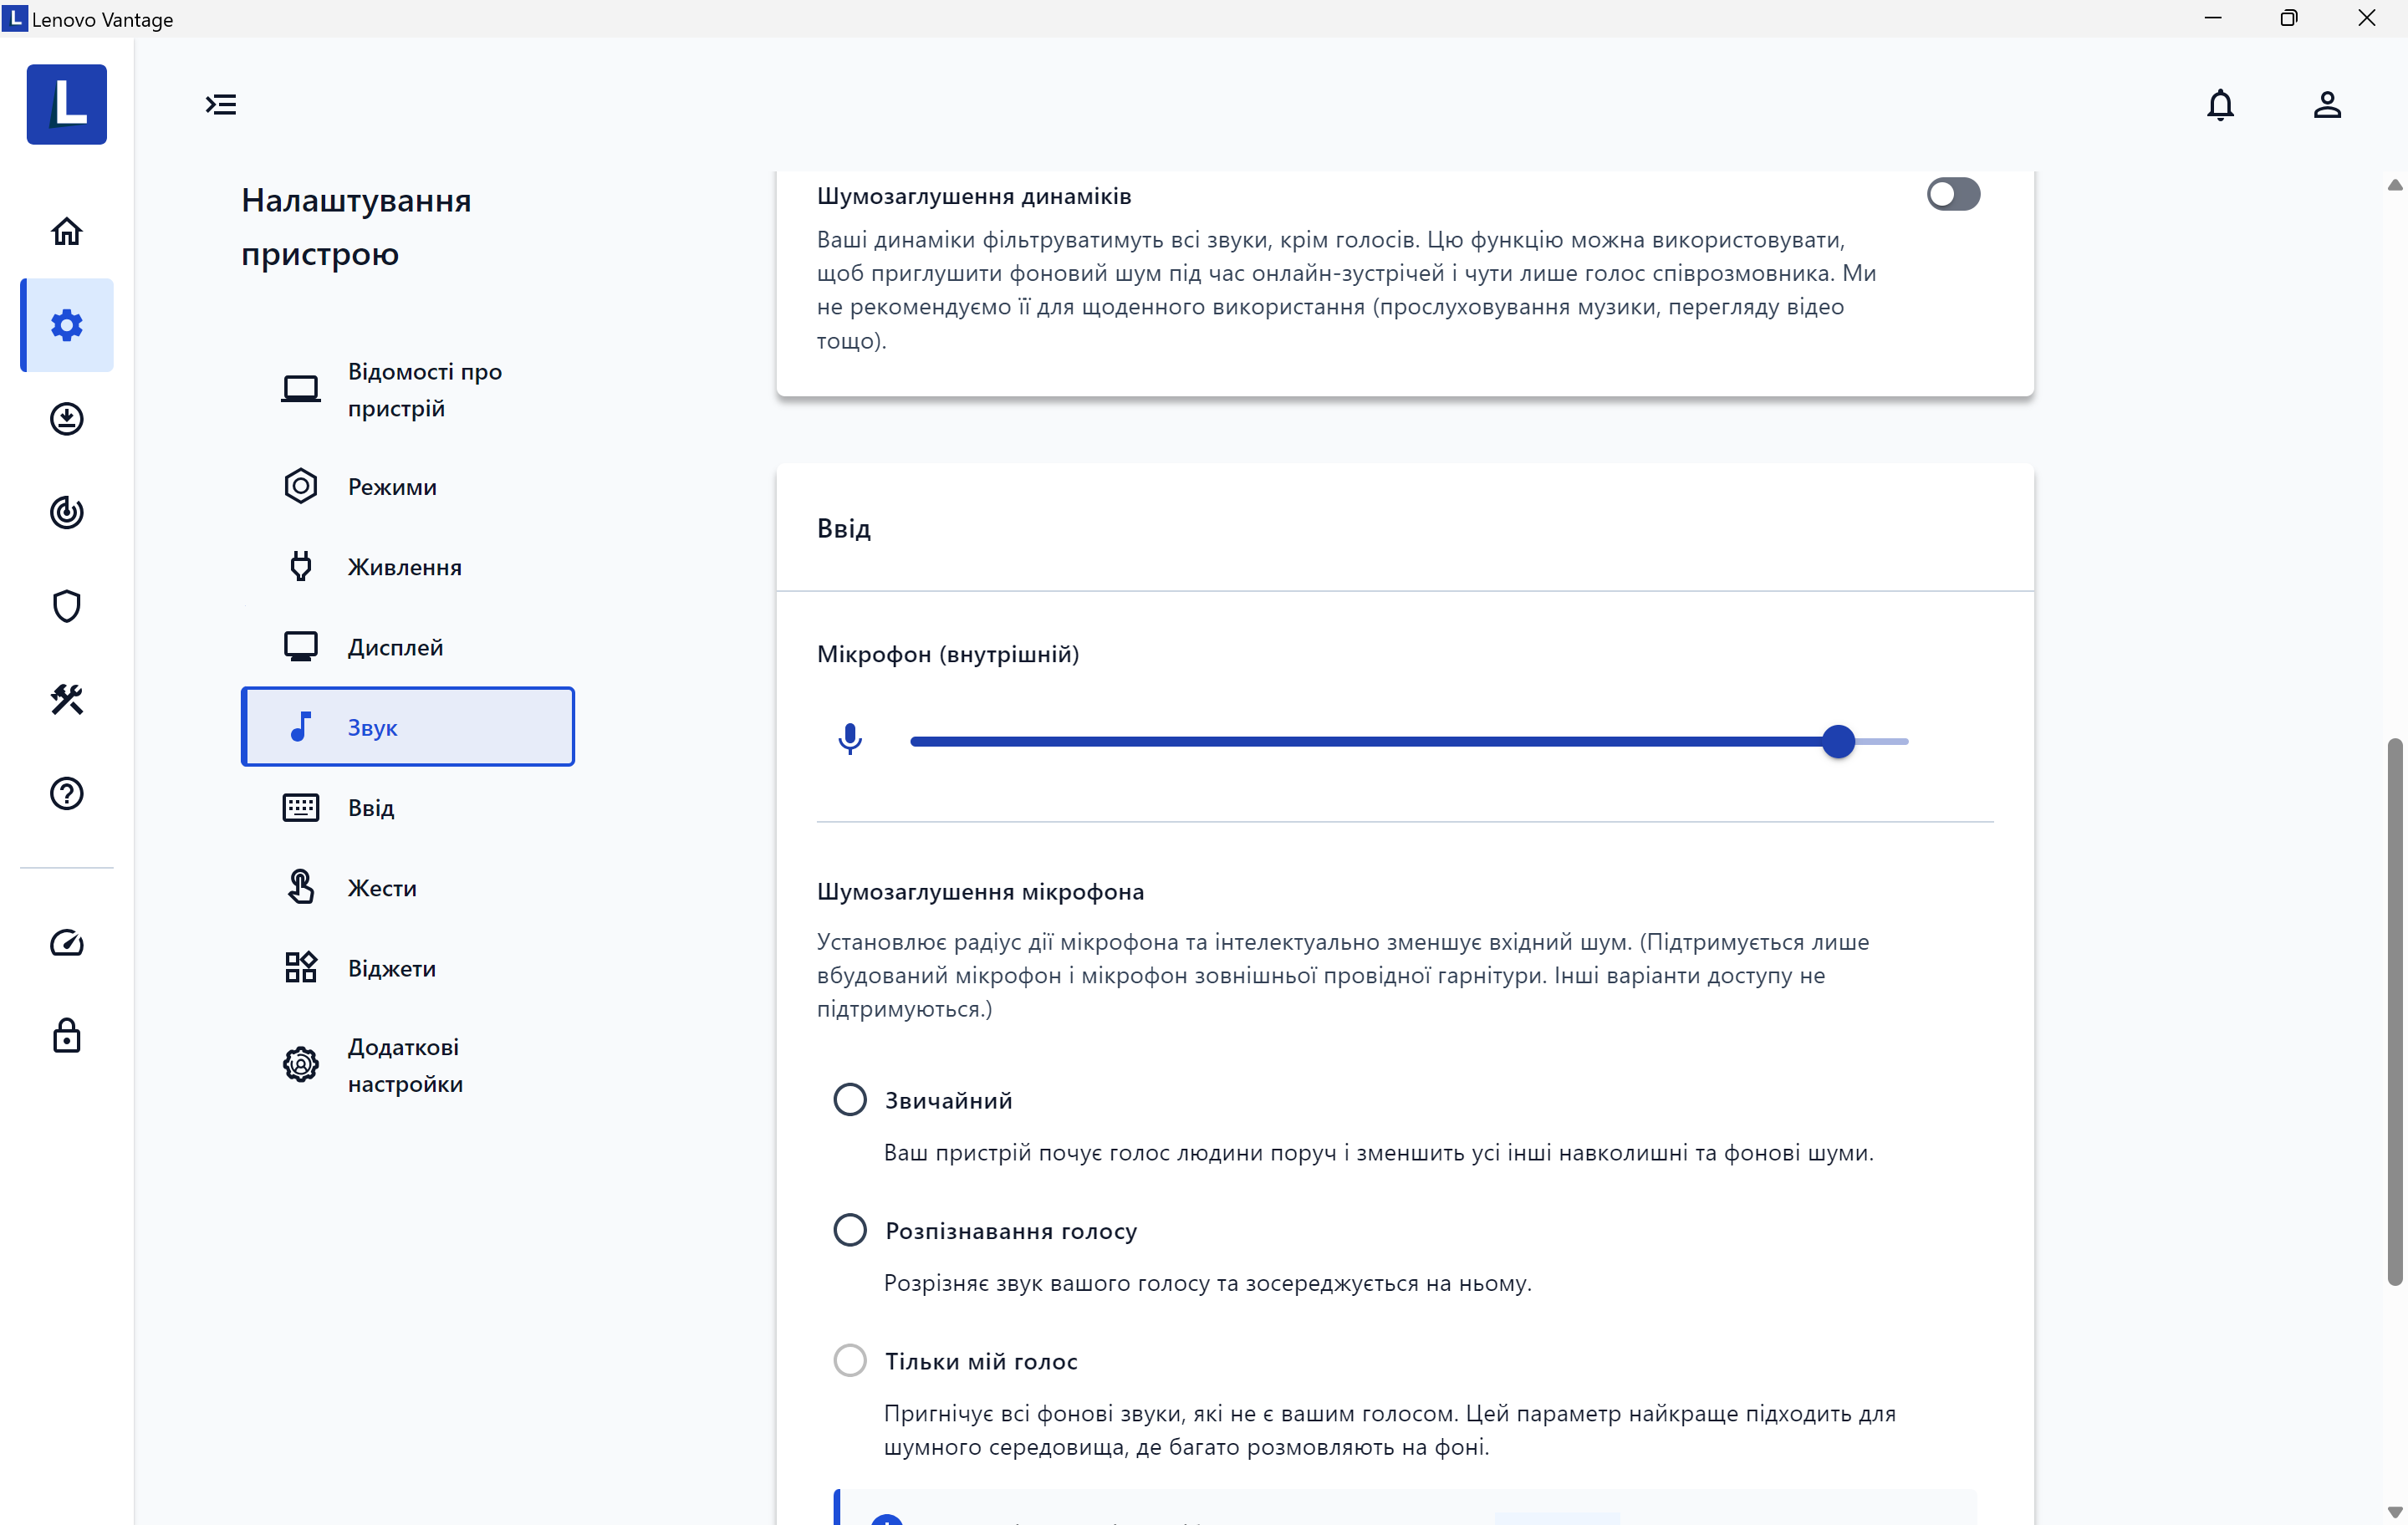Open Додаткові настройки section
Image resolution: width=2408 pixels, height=1525 pixels.
[x=404, y=1065]
